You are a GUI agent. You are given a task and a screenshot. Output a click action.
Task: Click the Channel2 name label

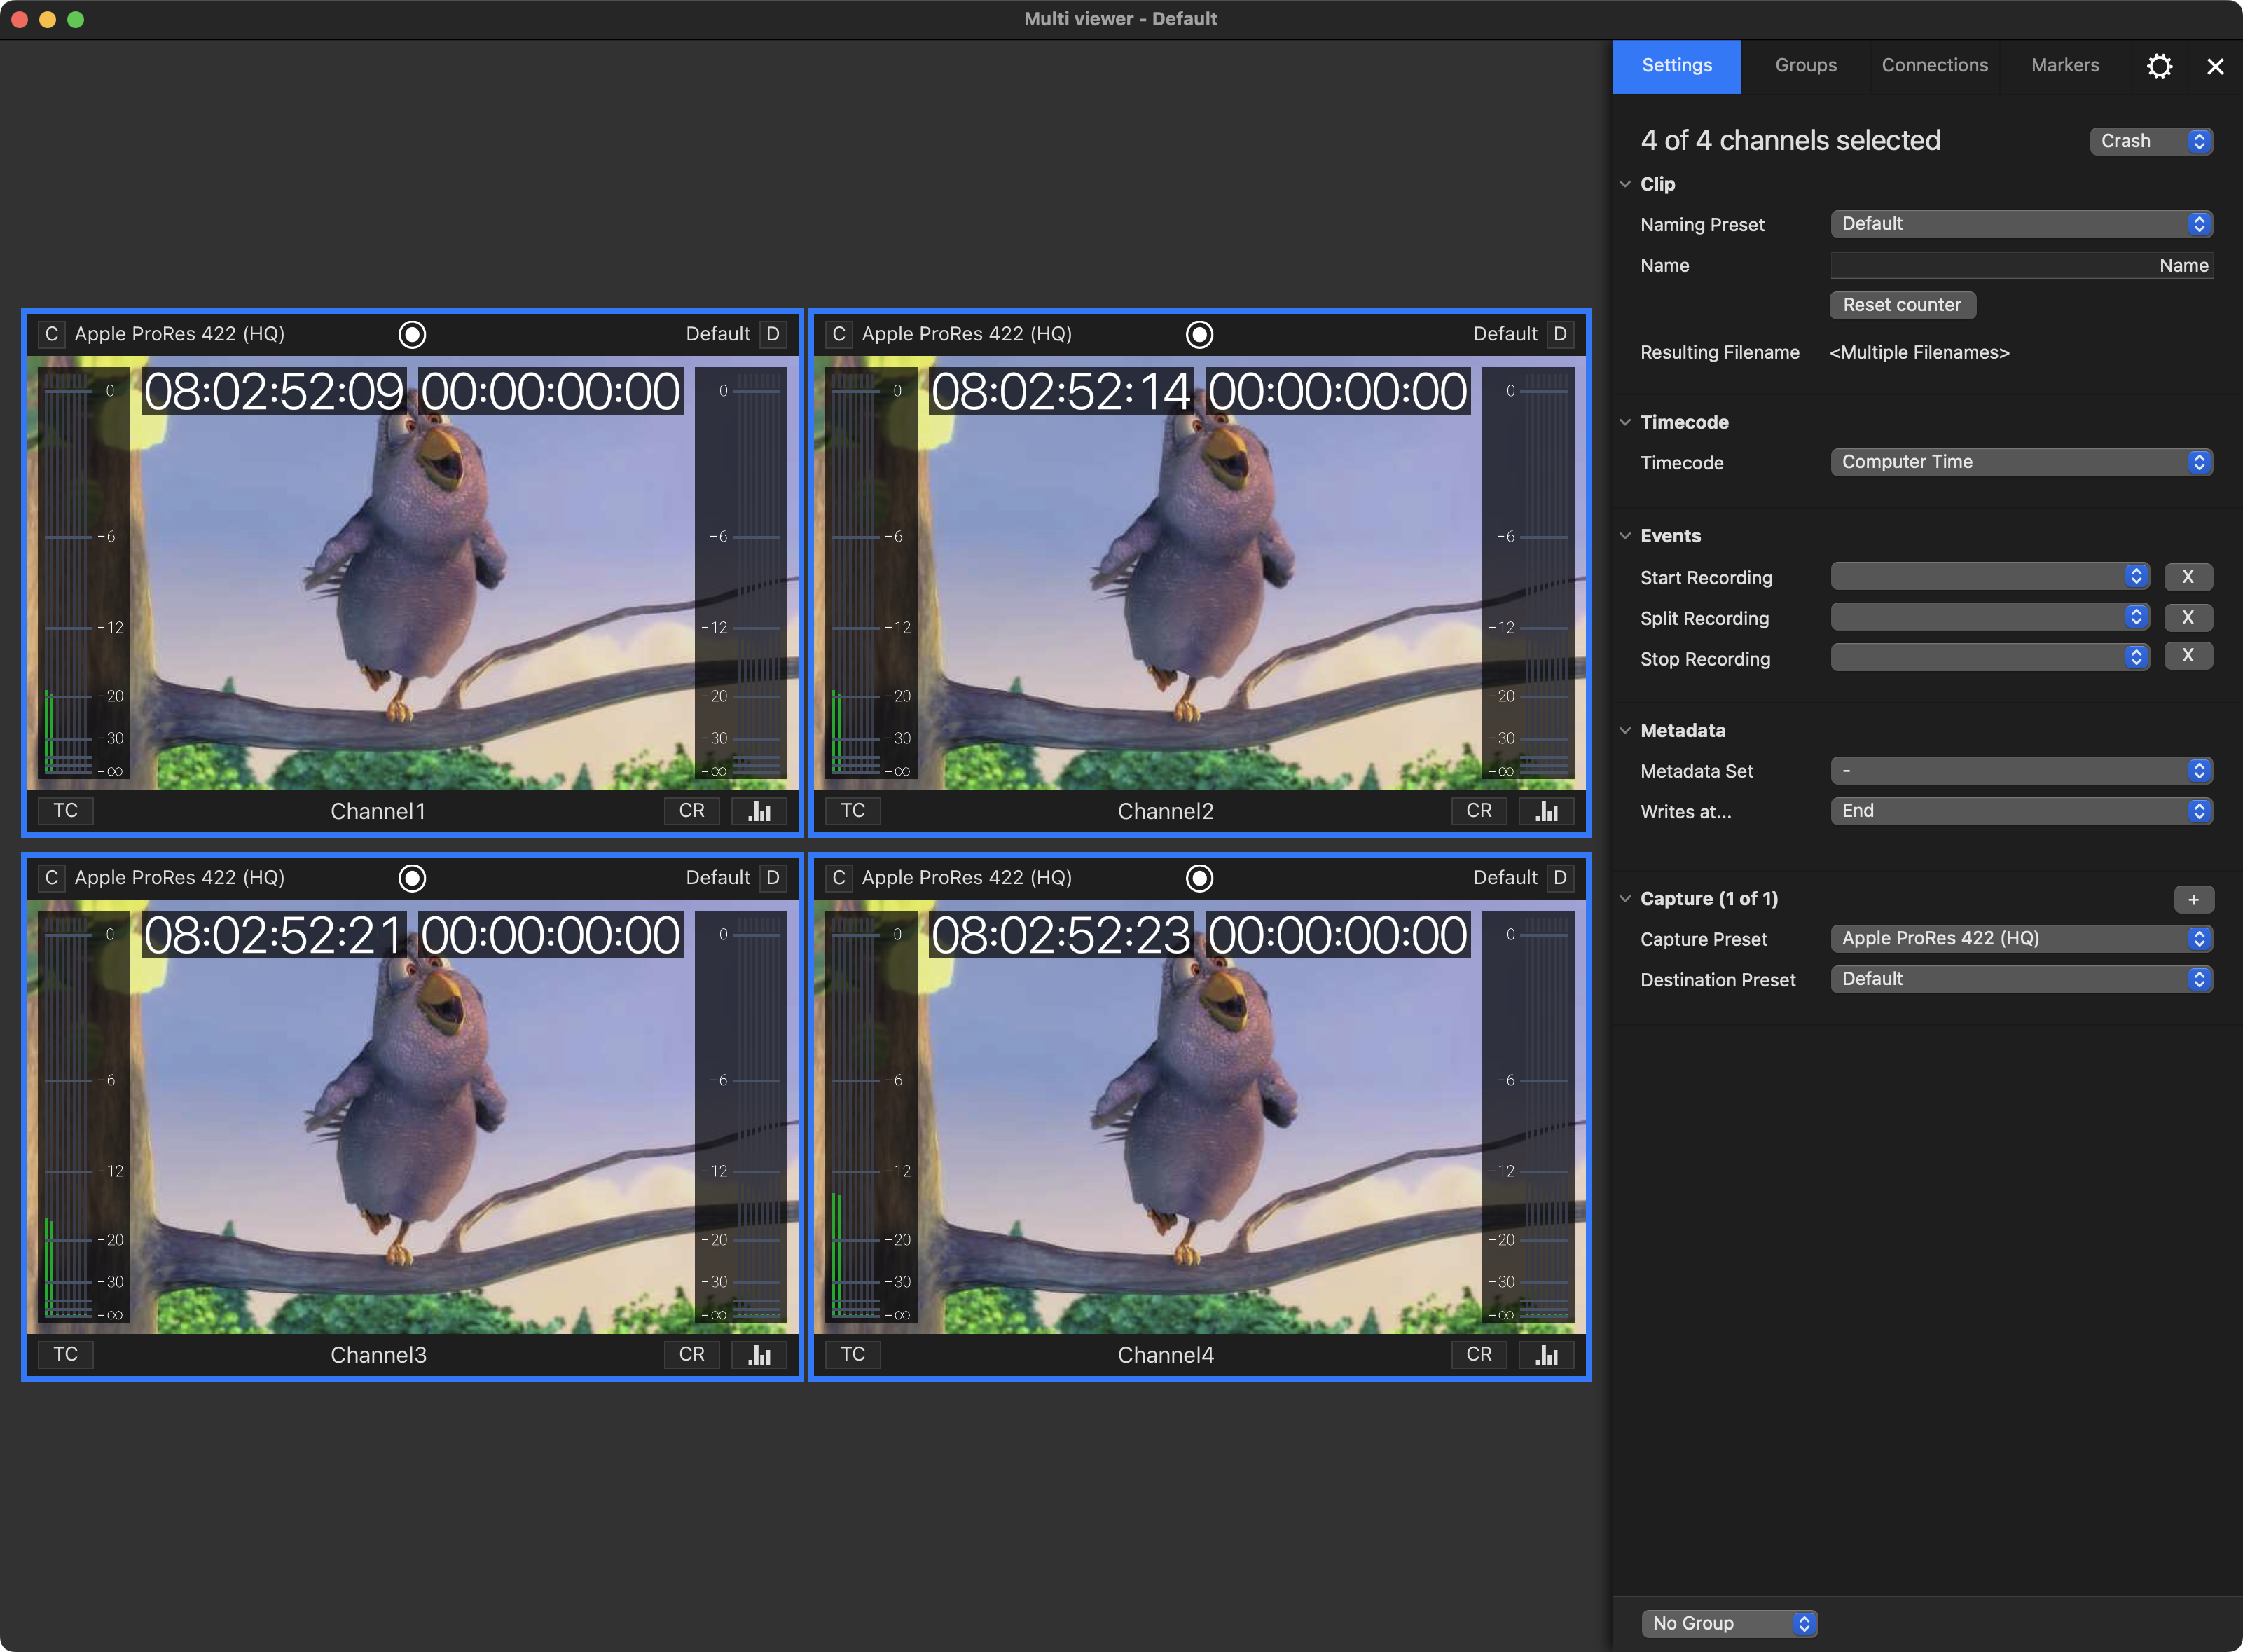tap(1165, 811)
